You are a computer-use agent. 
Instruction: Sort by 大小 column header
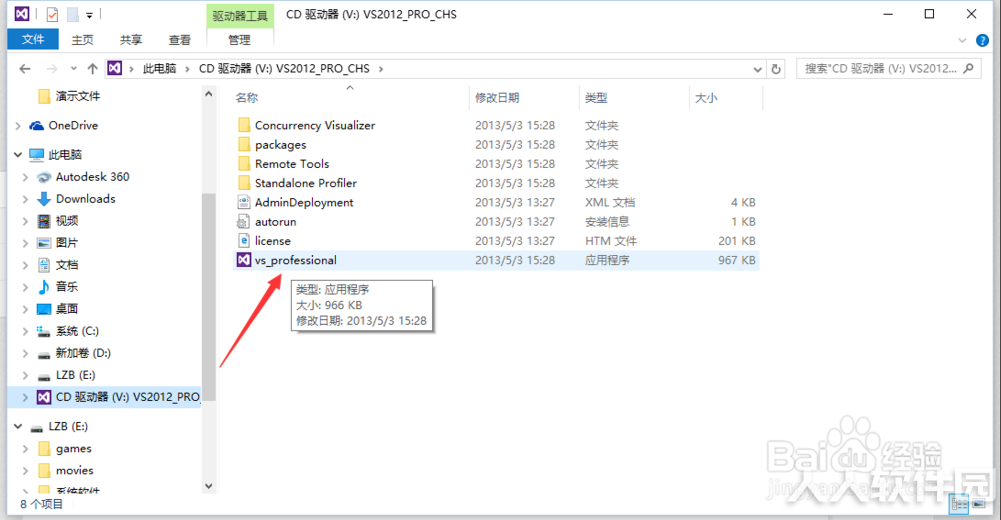706,98
